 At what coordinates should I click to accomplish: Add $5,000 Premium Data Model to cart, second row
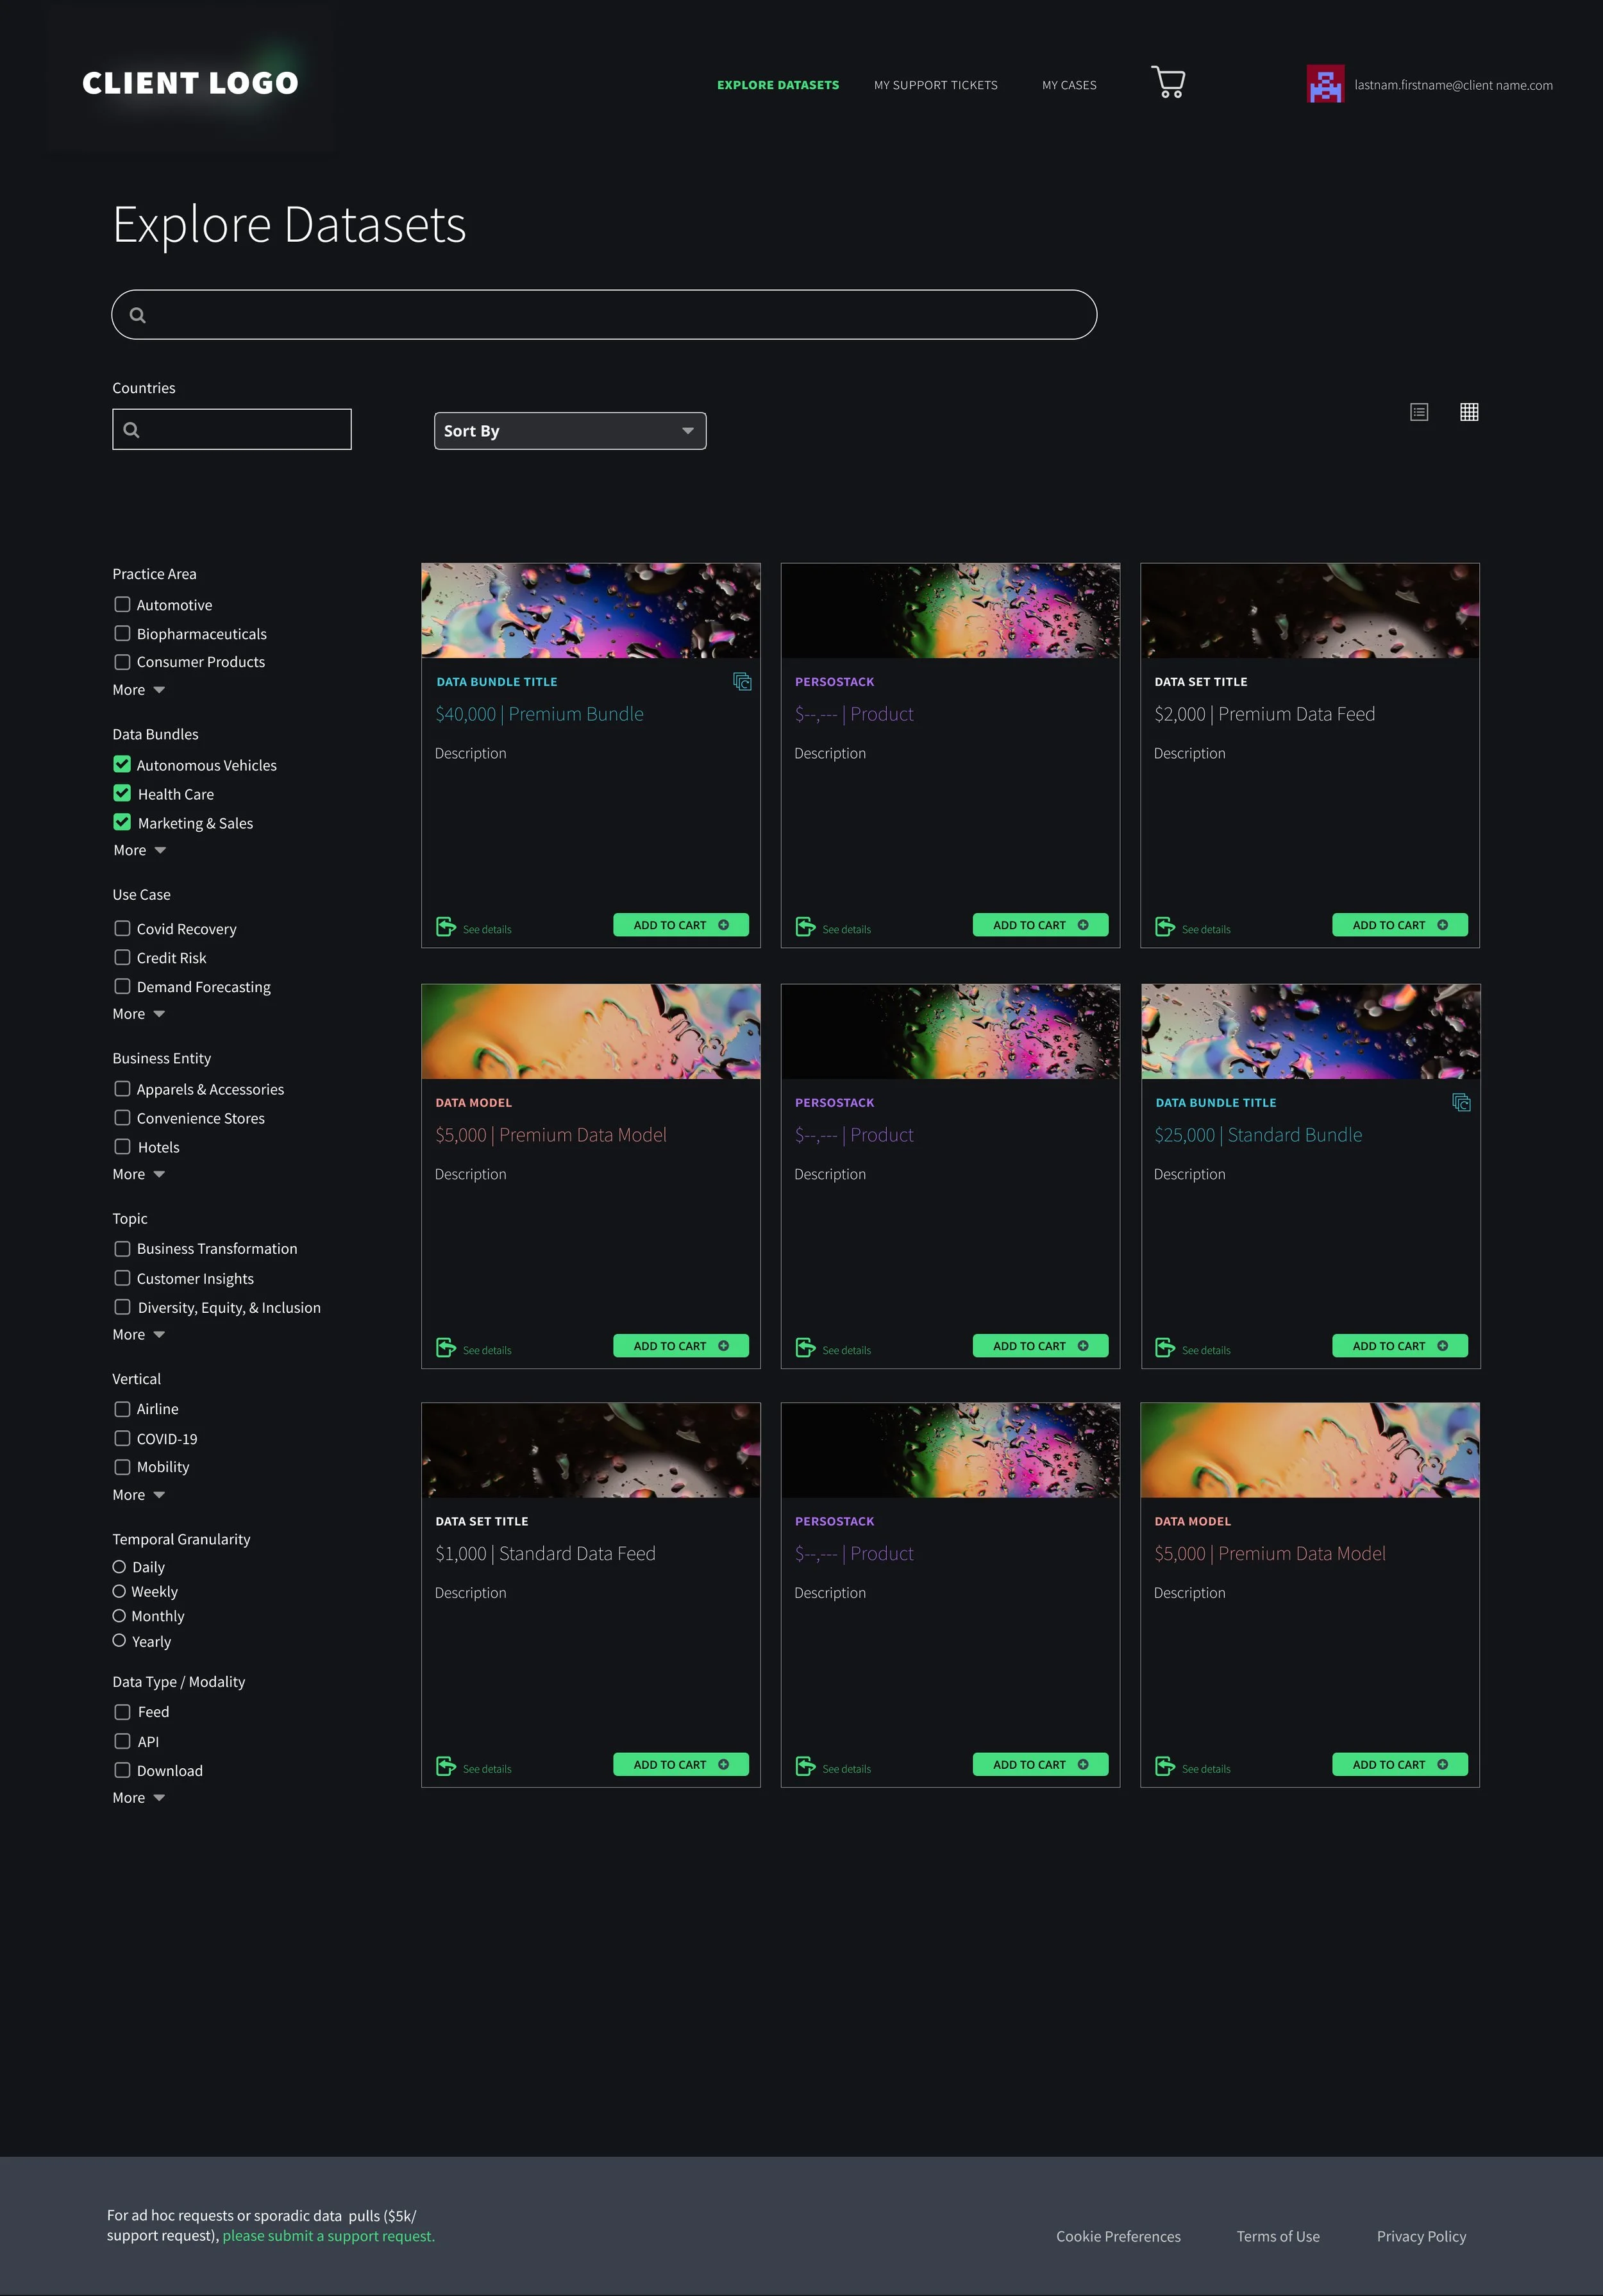[x=680, y=1346]
